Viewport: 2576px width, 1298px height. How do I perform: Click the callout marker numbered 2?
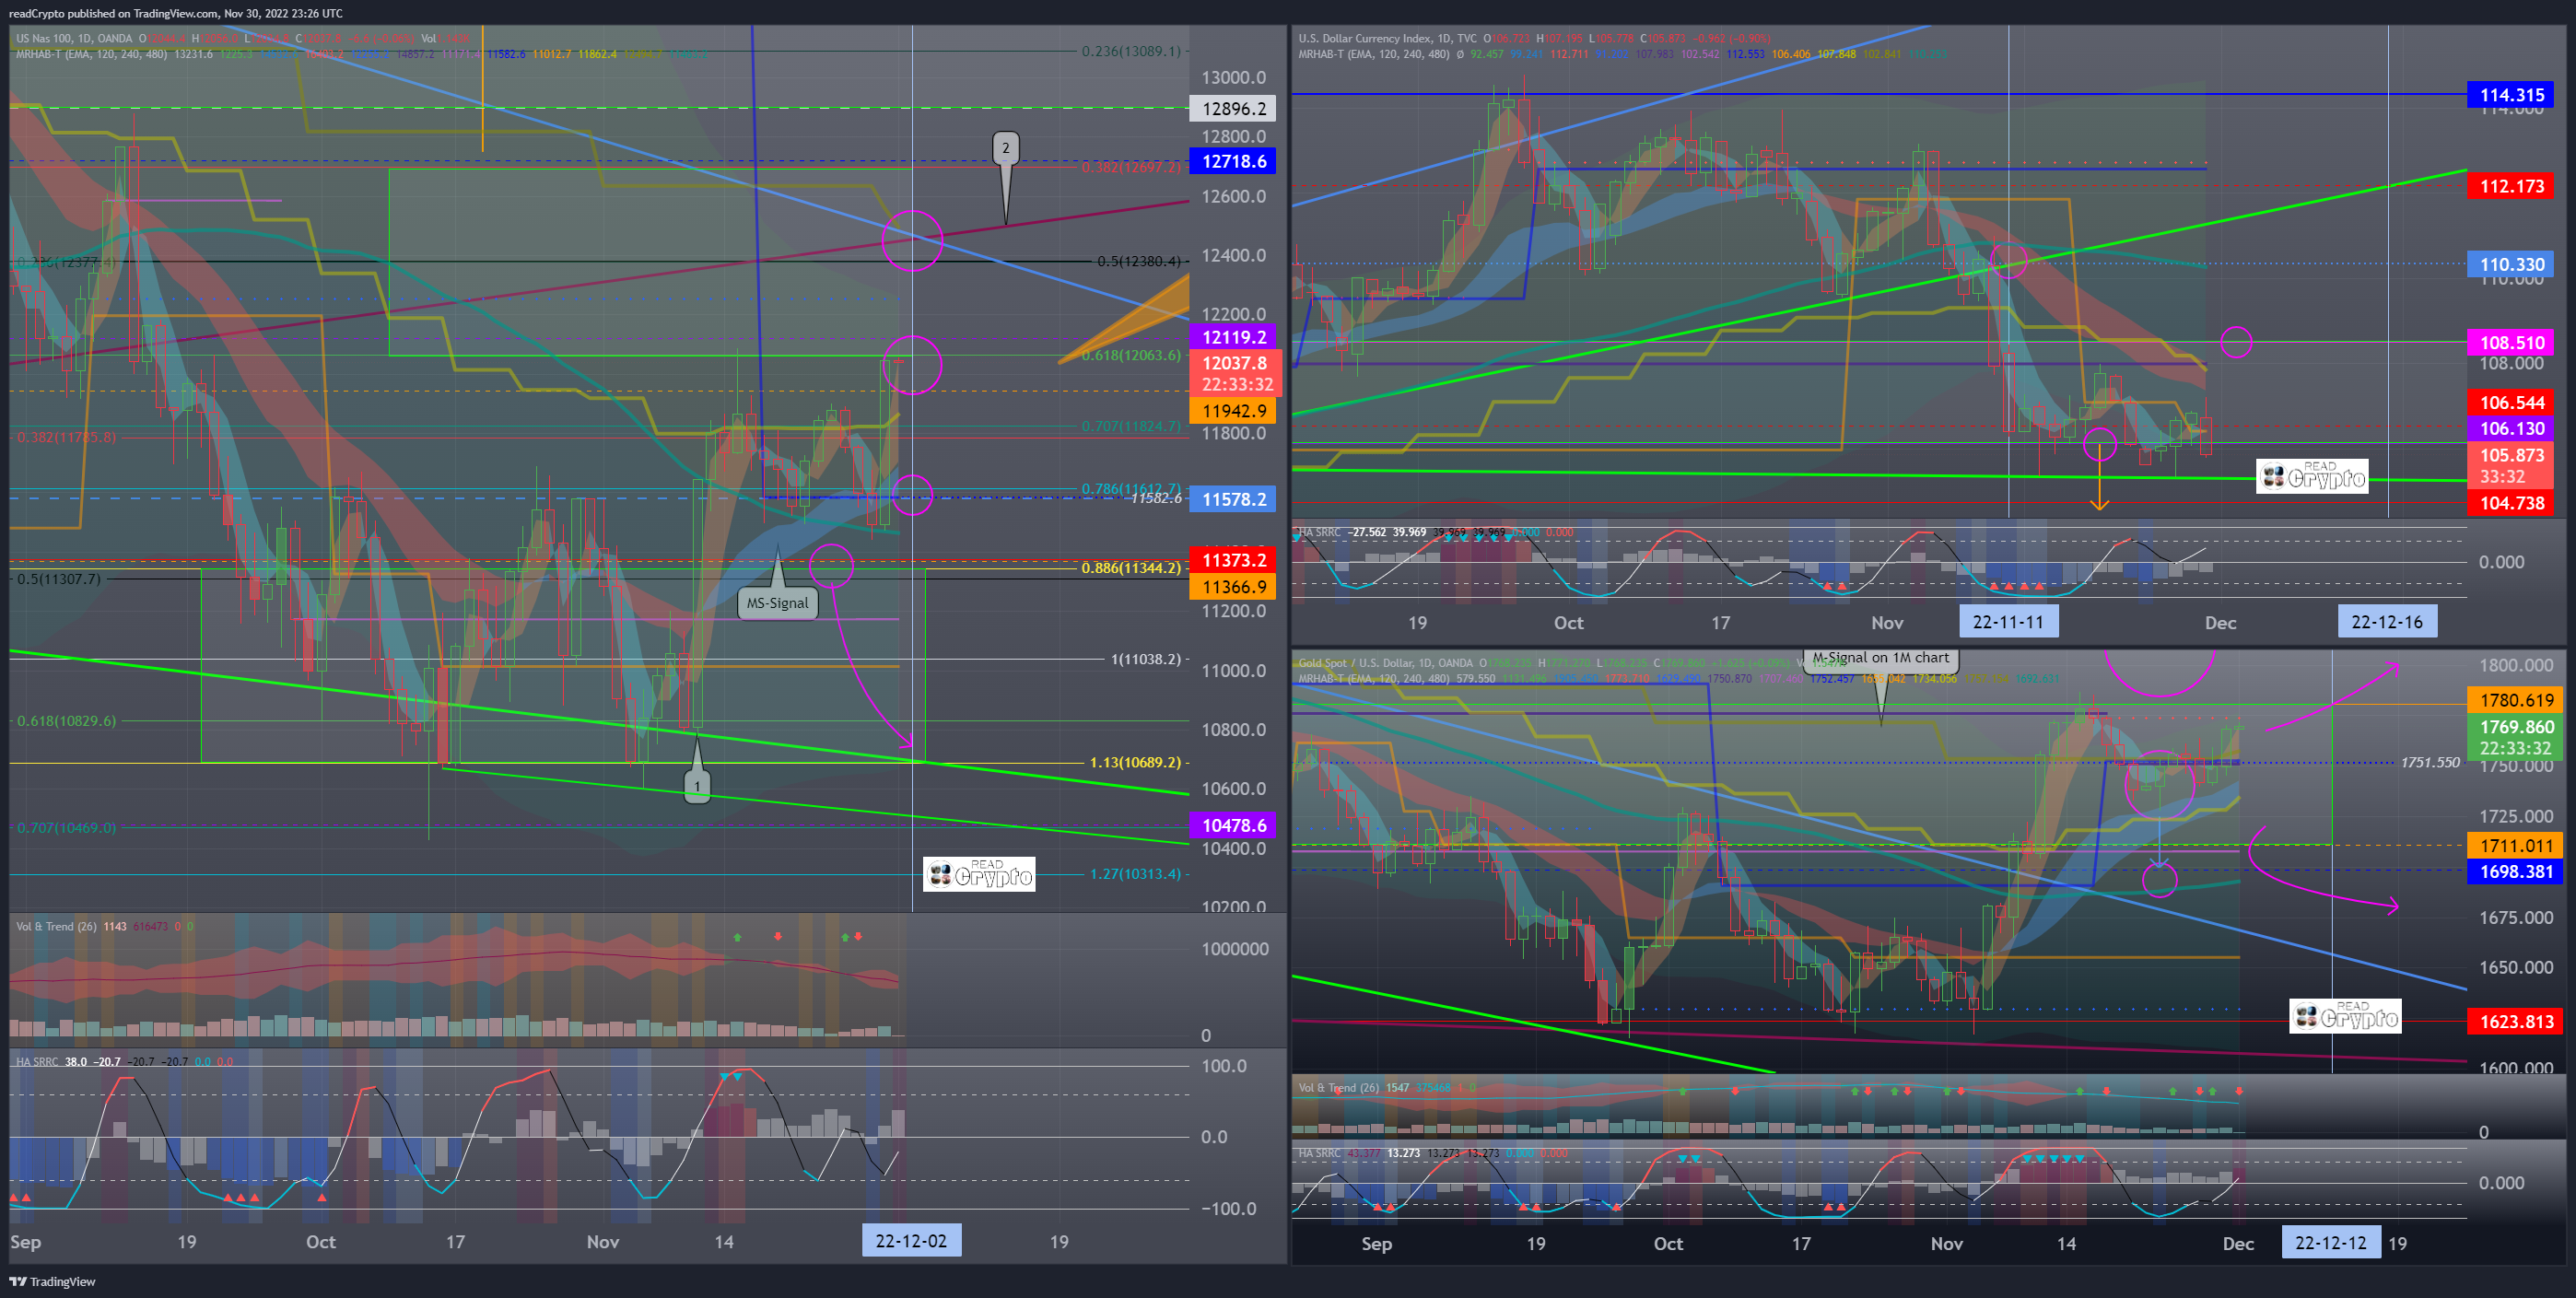pyautogui.click(x=1005, y=148)
